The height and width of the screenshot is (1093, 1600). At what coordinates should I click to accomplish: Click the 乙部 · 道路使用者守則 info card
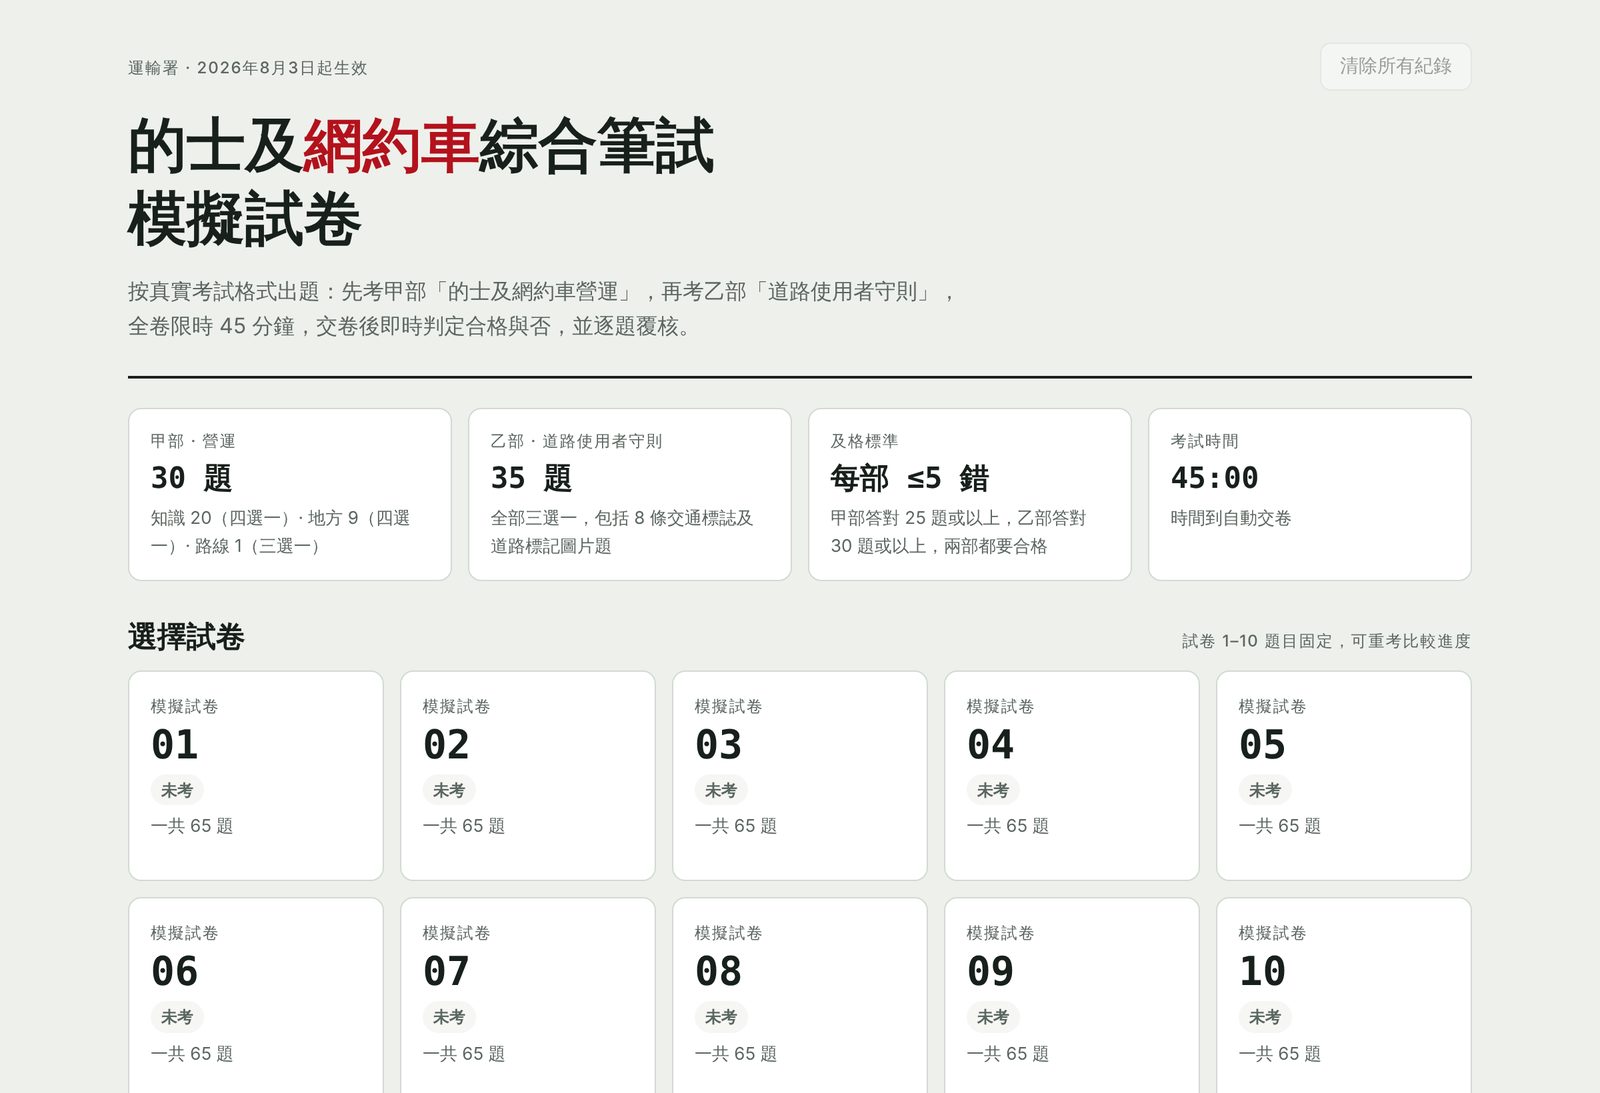click(630, 494)
